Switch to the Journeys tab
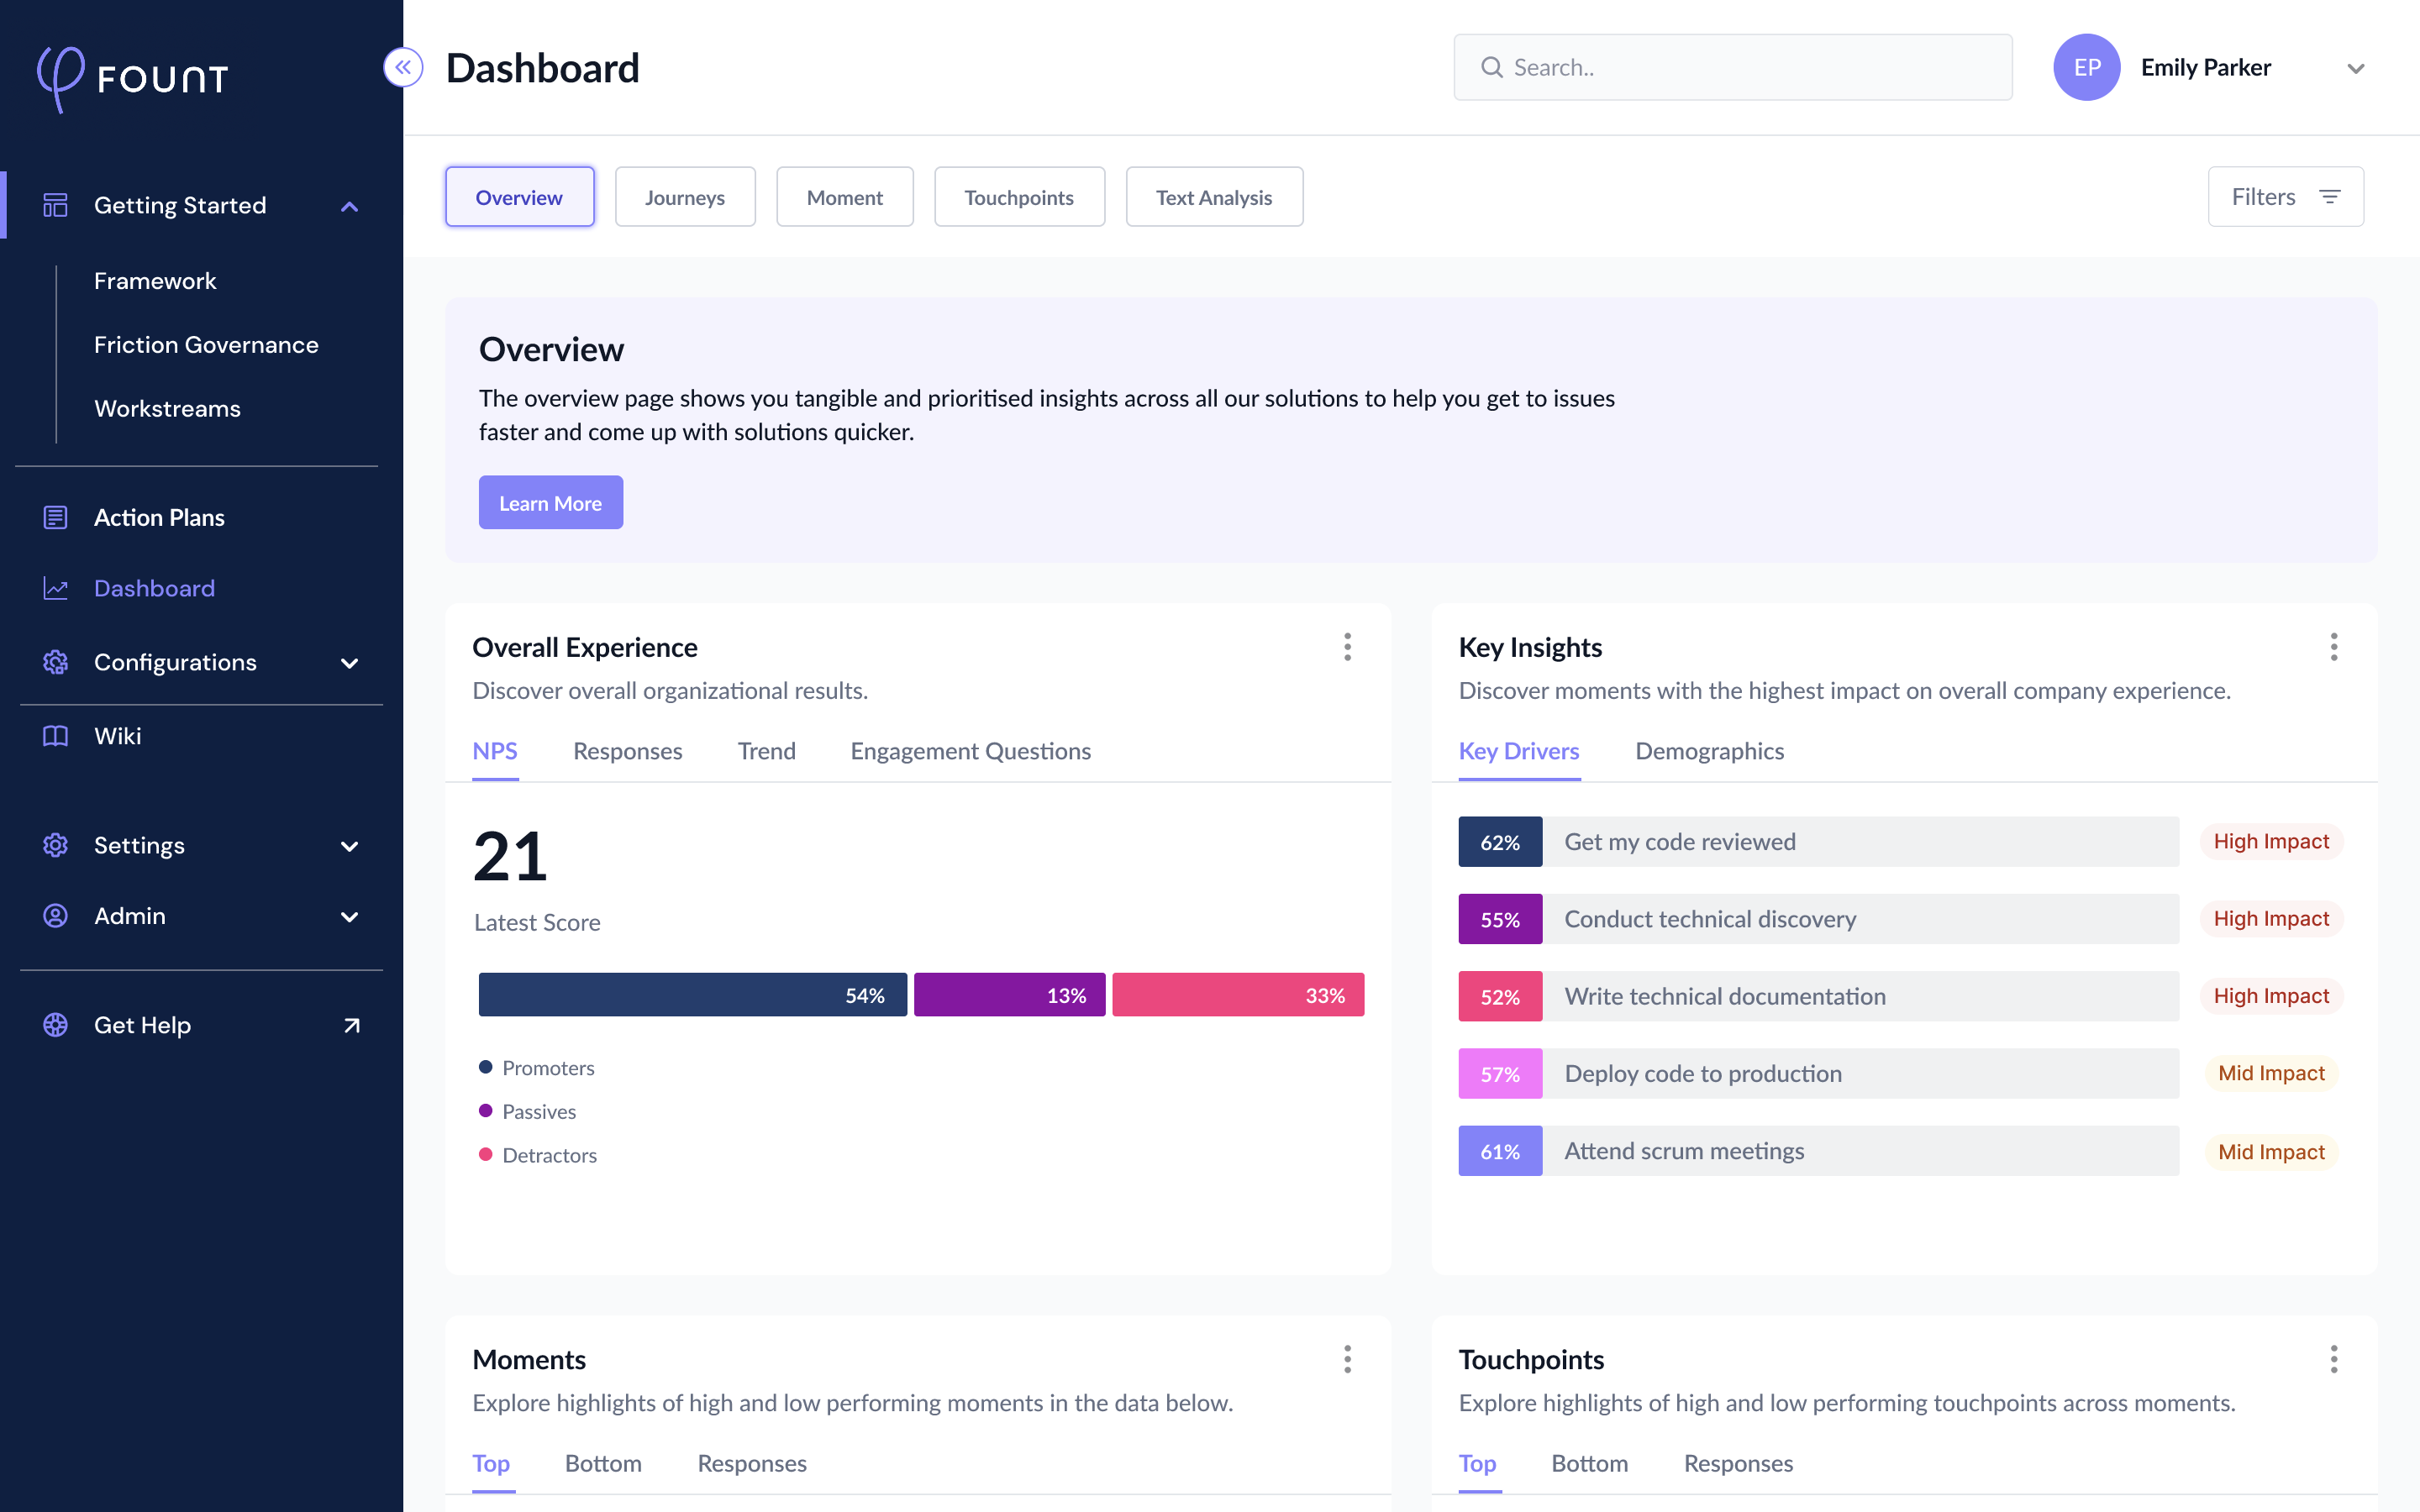The width and height of the screenshot is (2420, 1512). (x=684, y=197)
